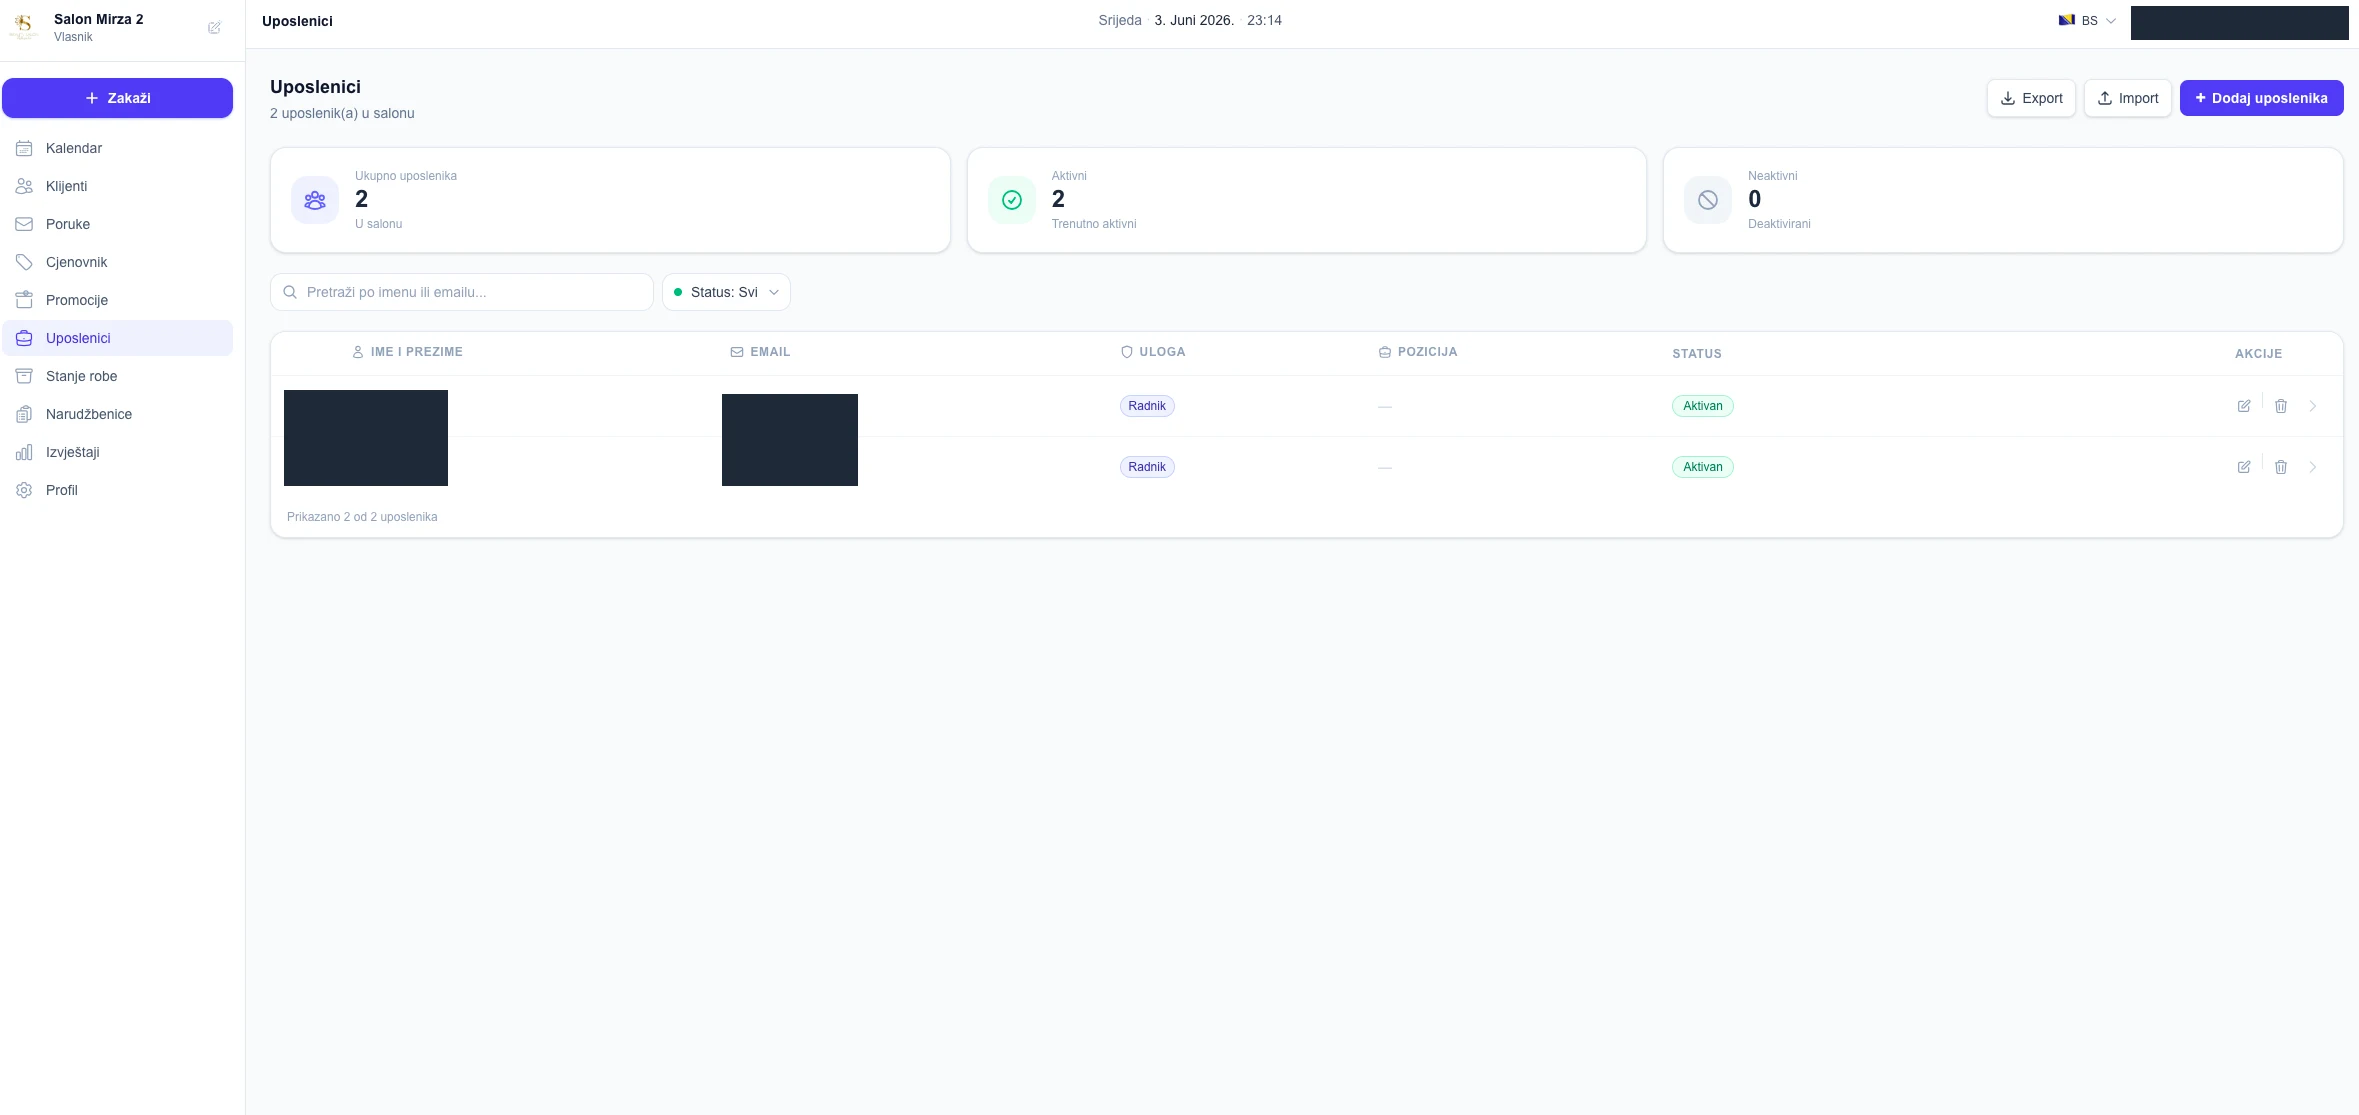The width and height of the screenshot is (2359, 1115).
Task: Click edit icon for first employee row
Action: coord(2244,406)
